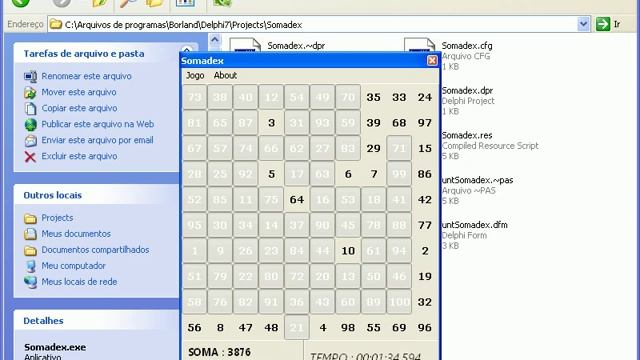Viewport: 640px width, 360px height.
Task: Click number 7 in Somadex grid
Action: tap(373, 174)
